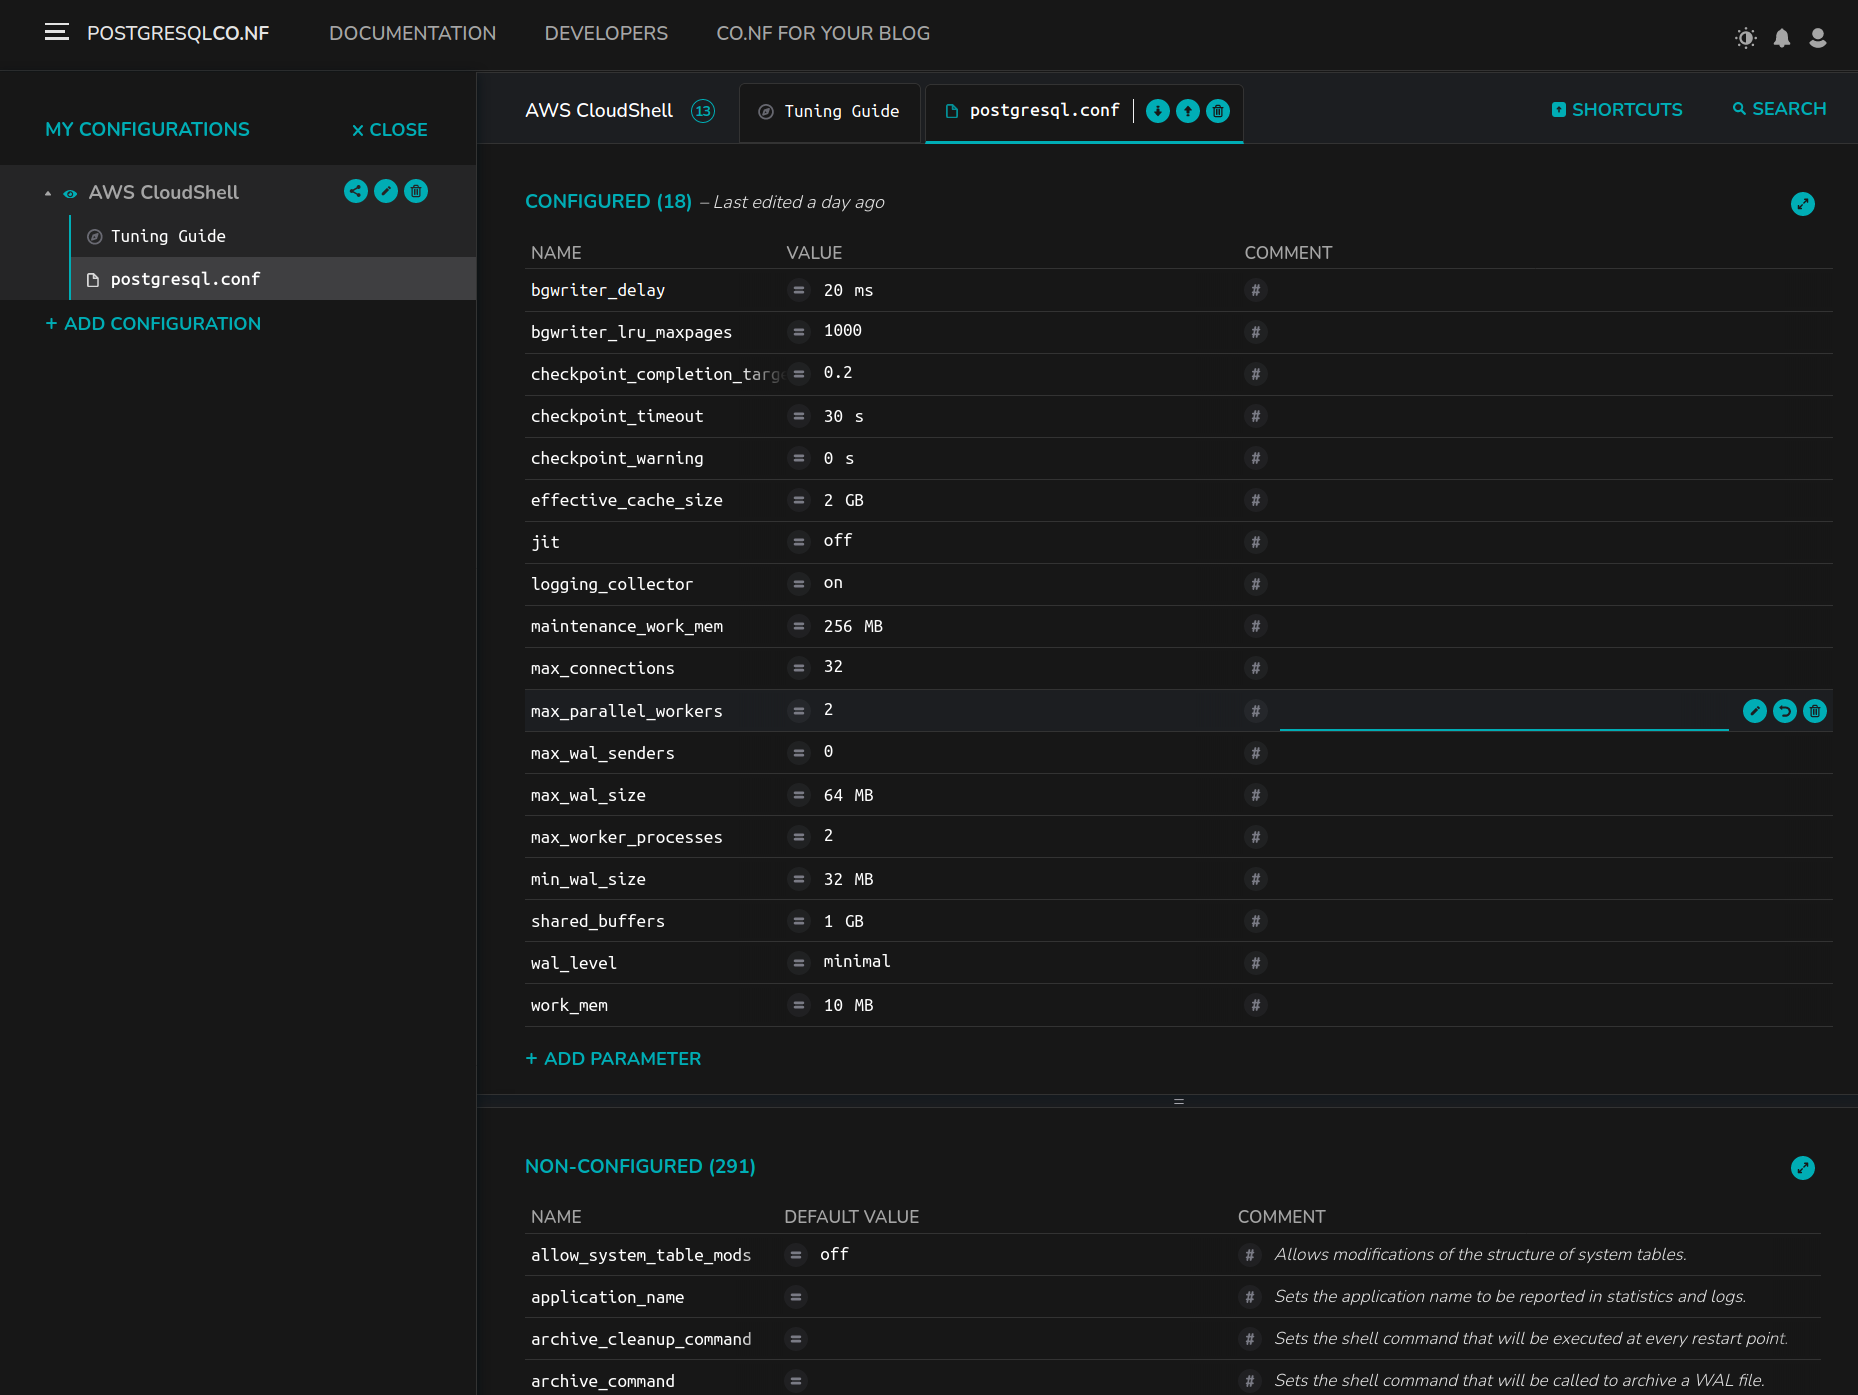Click Add Parameter link
This screenshot has height=1395, width=1858.
pos(613,1058)
